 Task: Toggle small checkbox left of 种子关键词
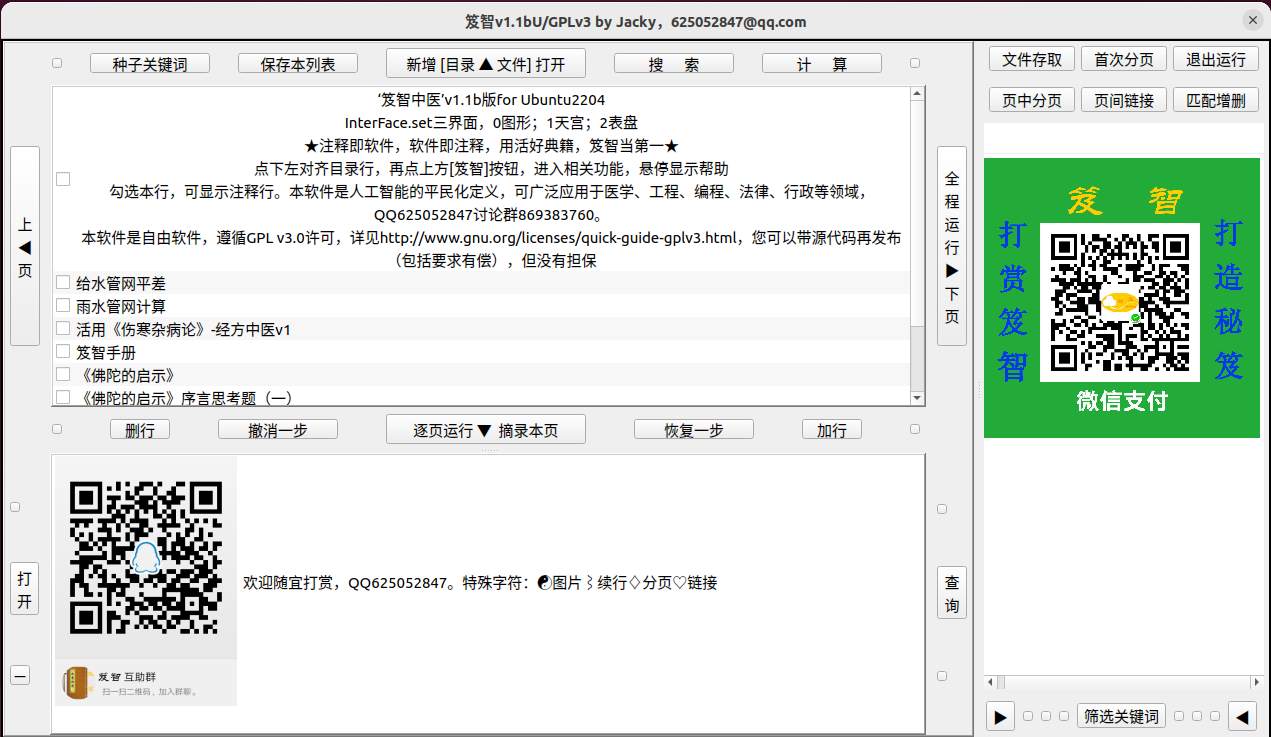(57, 63)
